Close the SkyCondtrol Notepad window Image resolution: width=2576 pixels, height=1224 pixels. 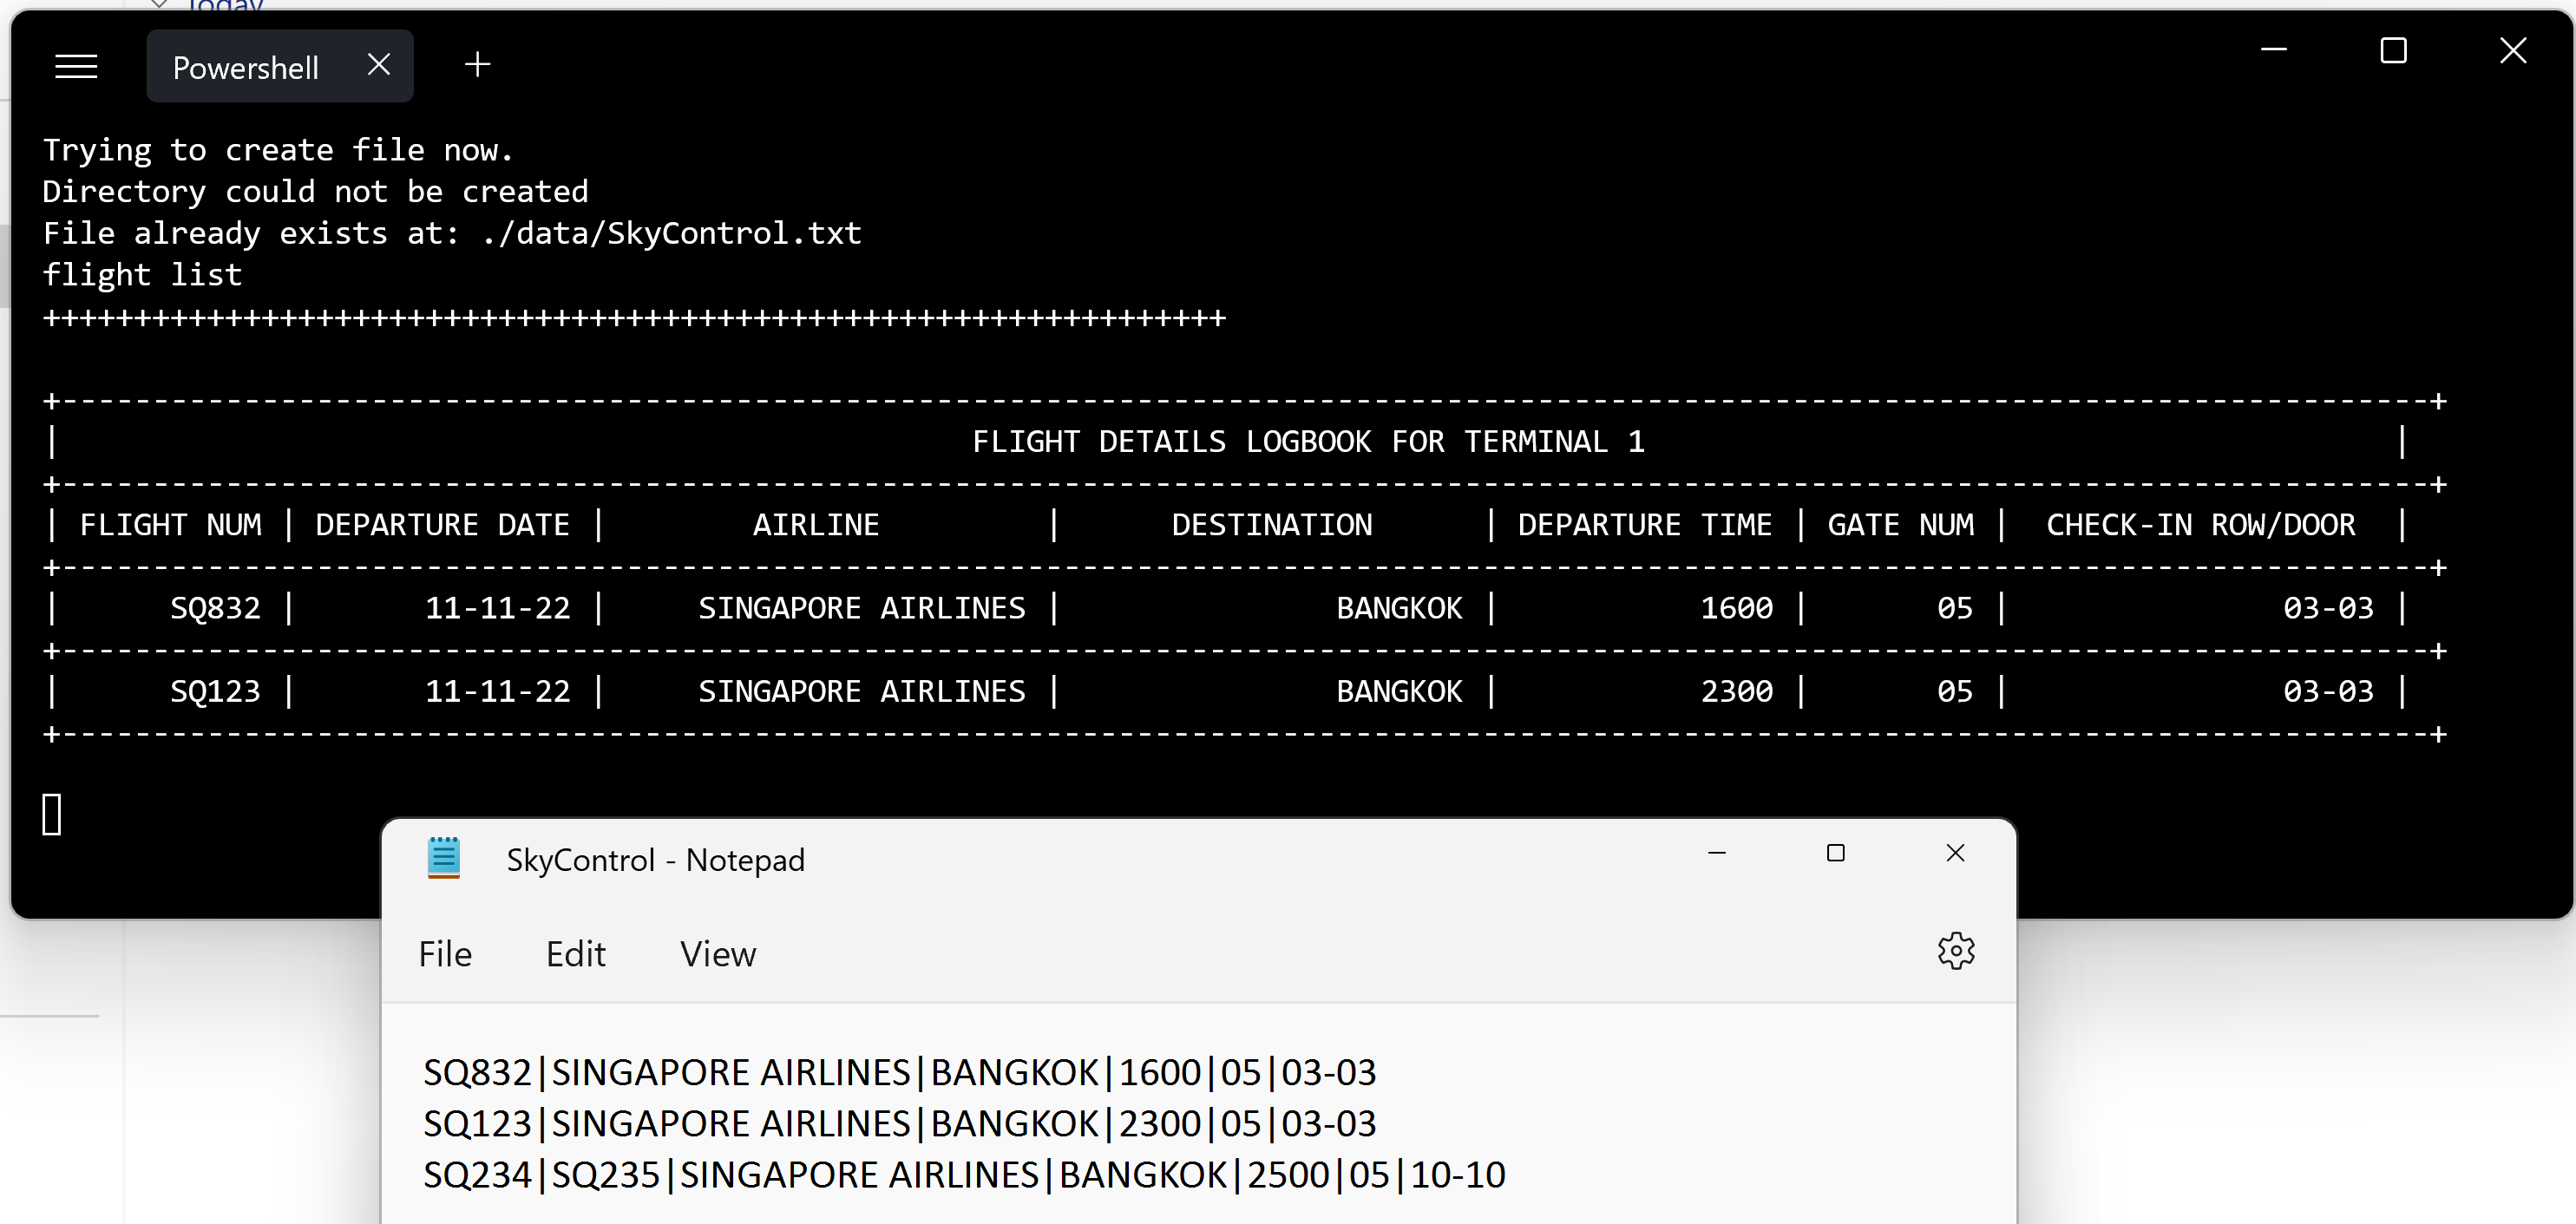(1955, 853)
